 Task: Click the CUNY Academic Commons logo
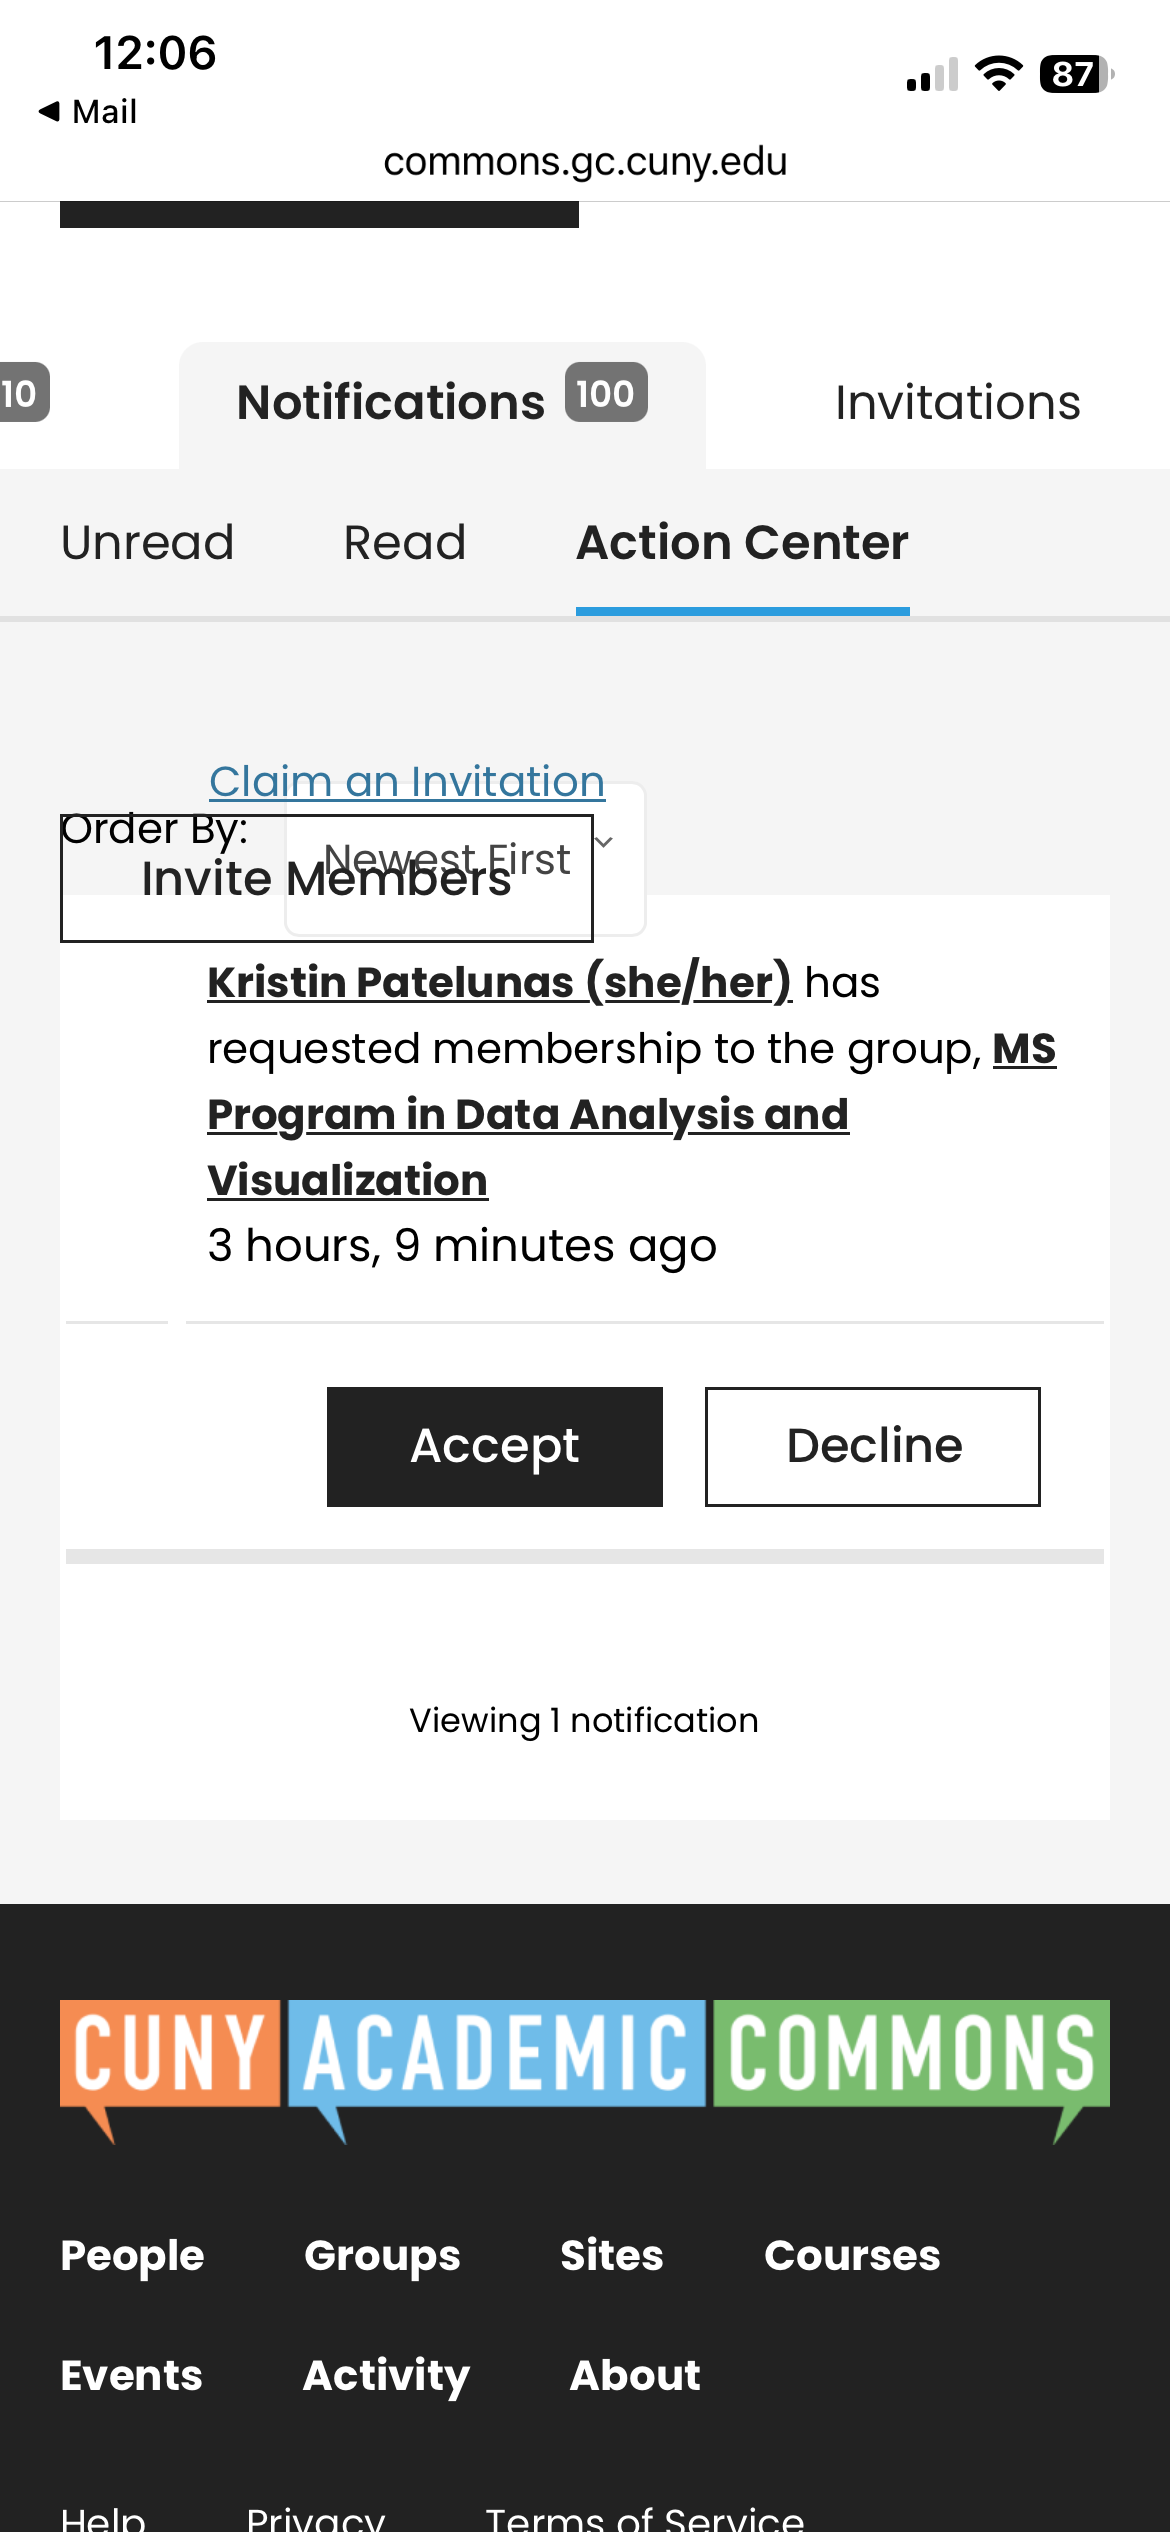585,2071
